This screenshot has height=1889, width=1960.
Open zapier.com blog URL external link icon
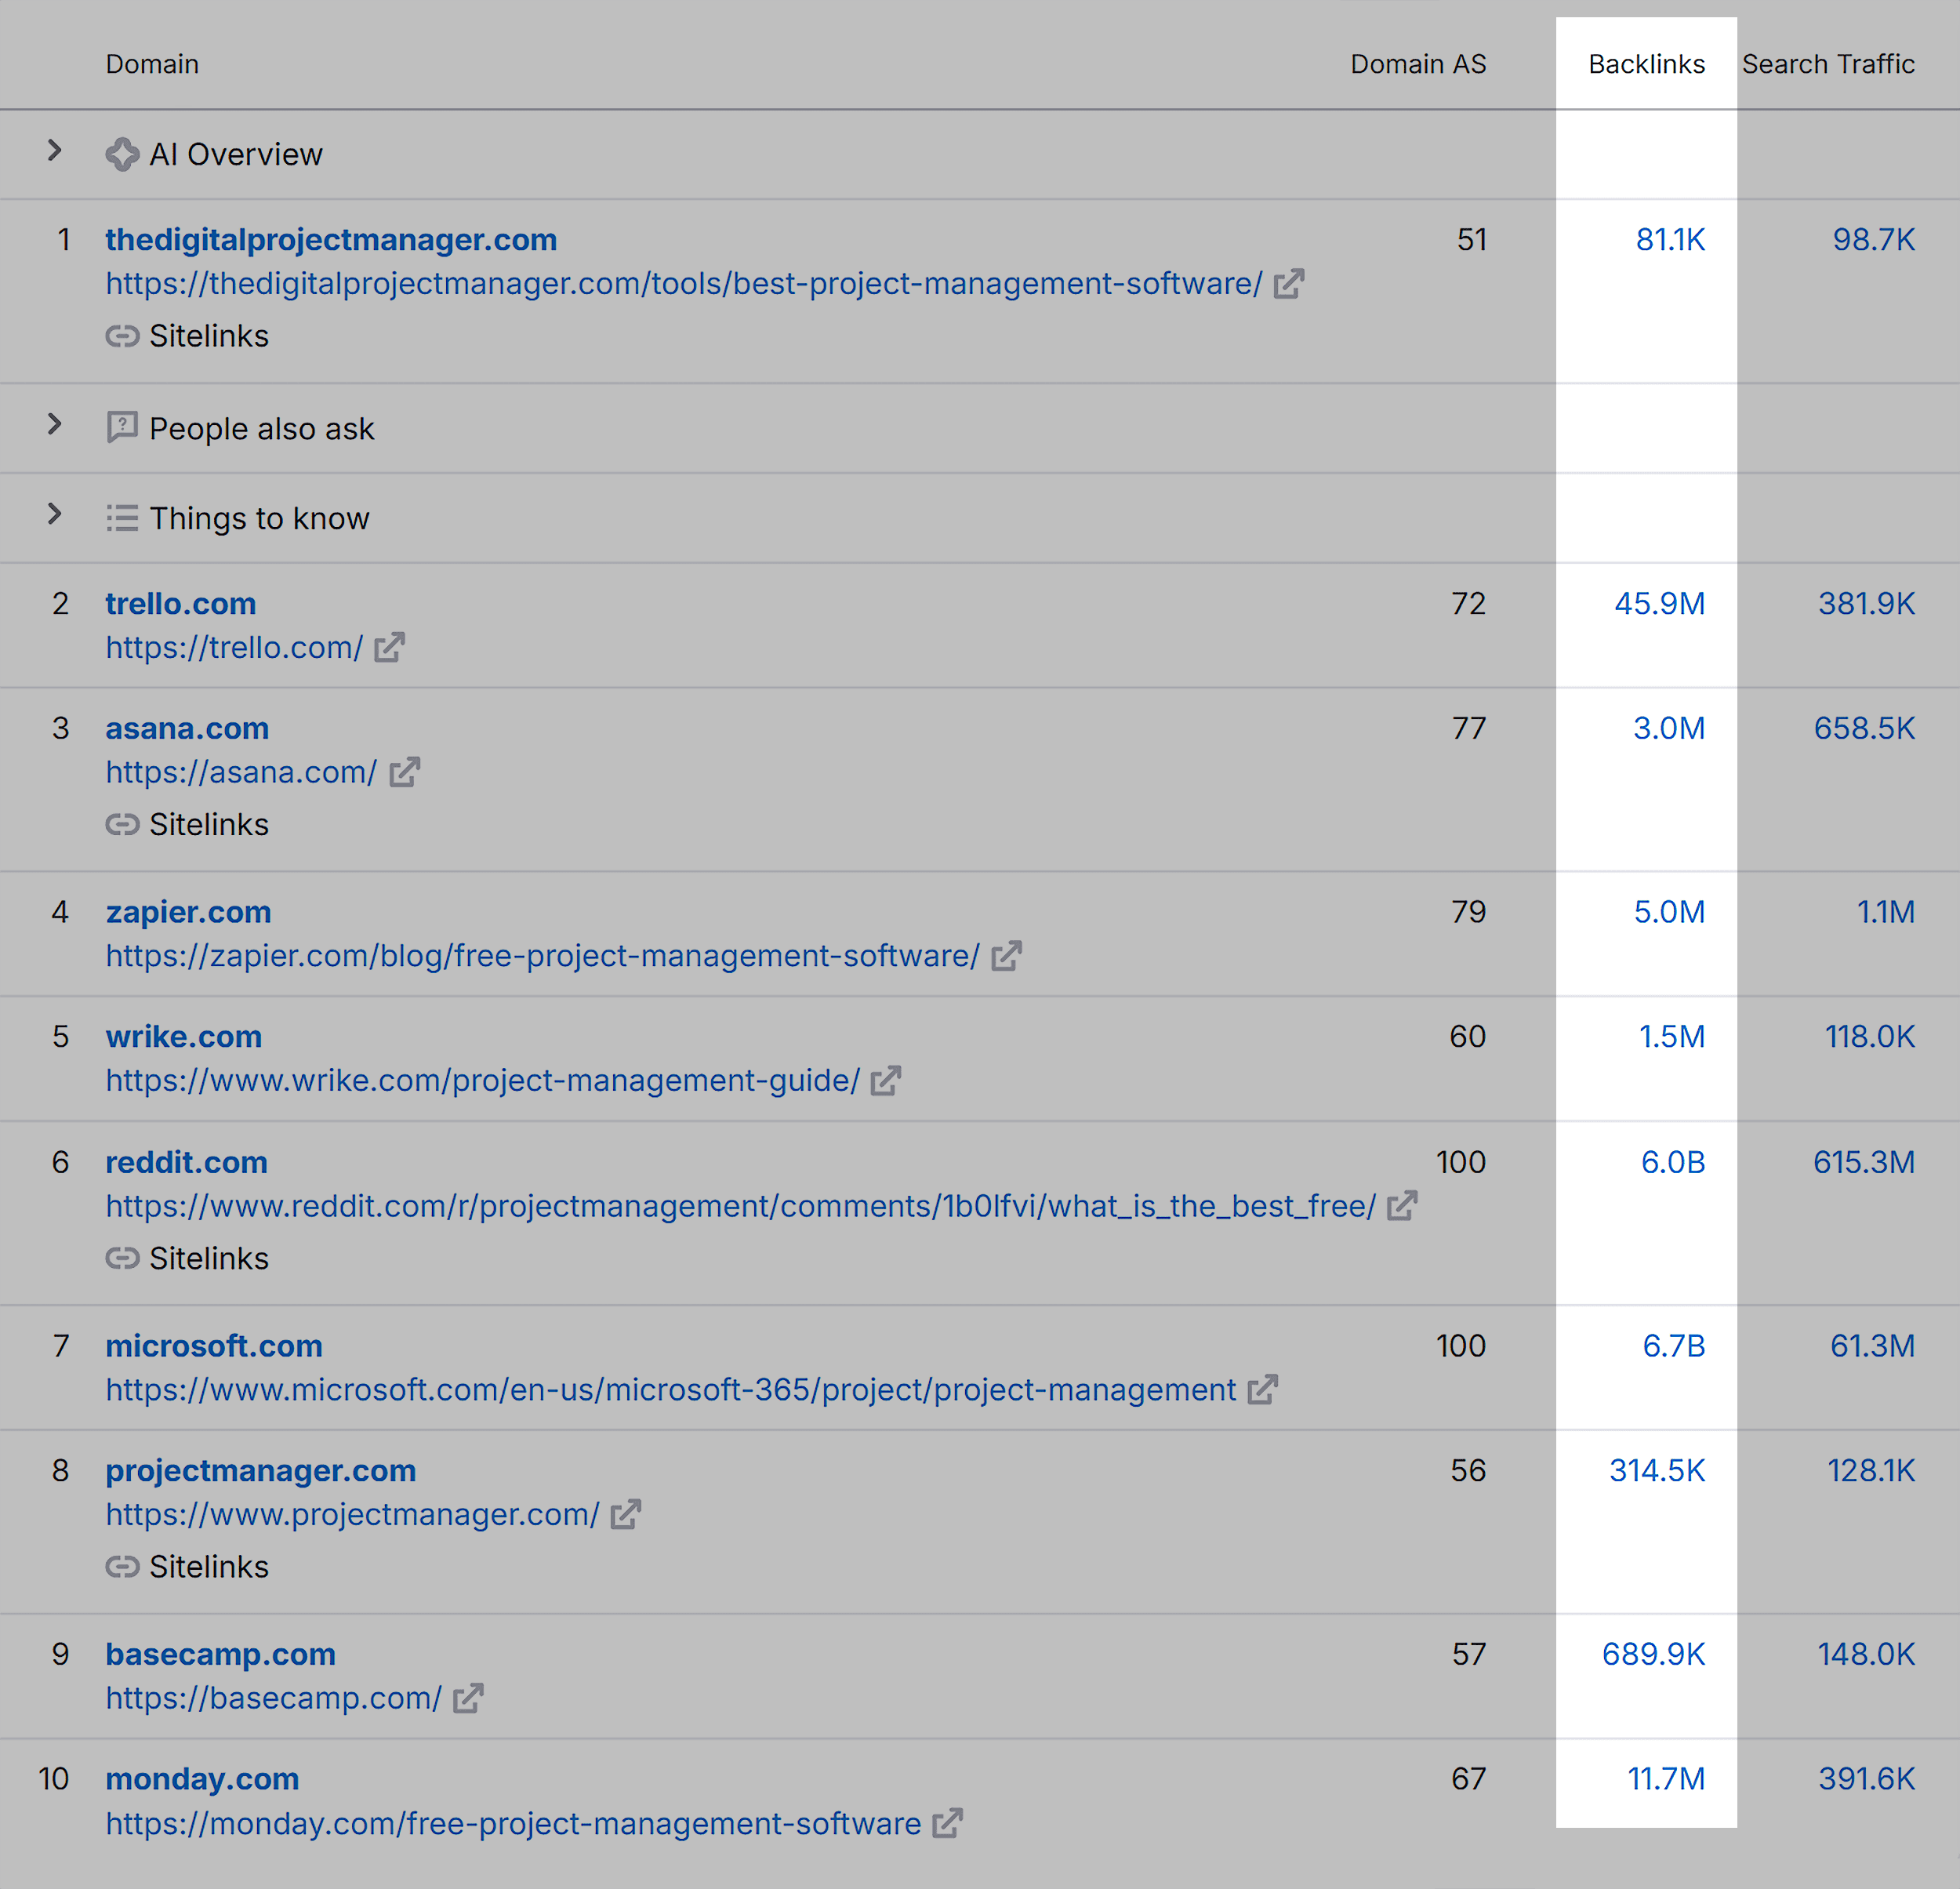coord(1006,956)
